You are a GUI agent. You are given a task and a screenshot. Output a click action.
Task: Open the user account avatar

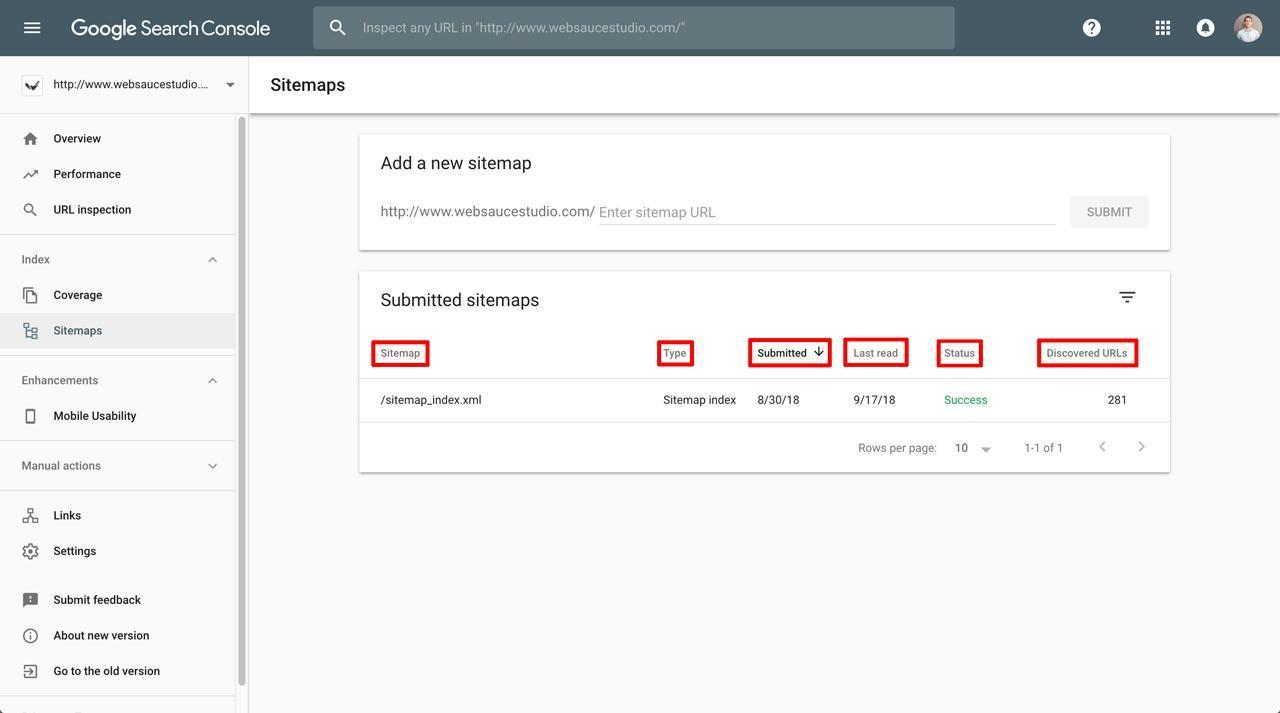1248,28
